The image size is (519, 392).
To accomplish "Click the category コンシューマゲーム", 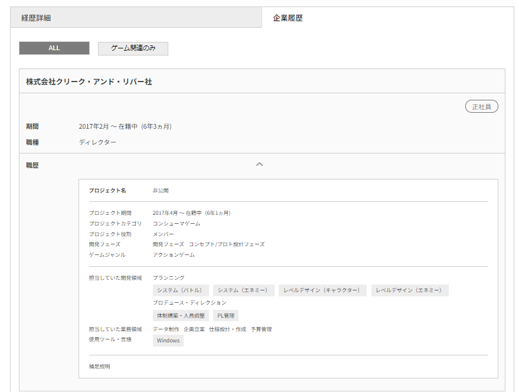I will tap(176, 224).
